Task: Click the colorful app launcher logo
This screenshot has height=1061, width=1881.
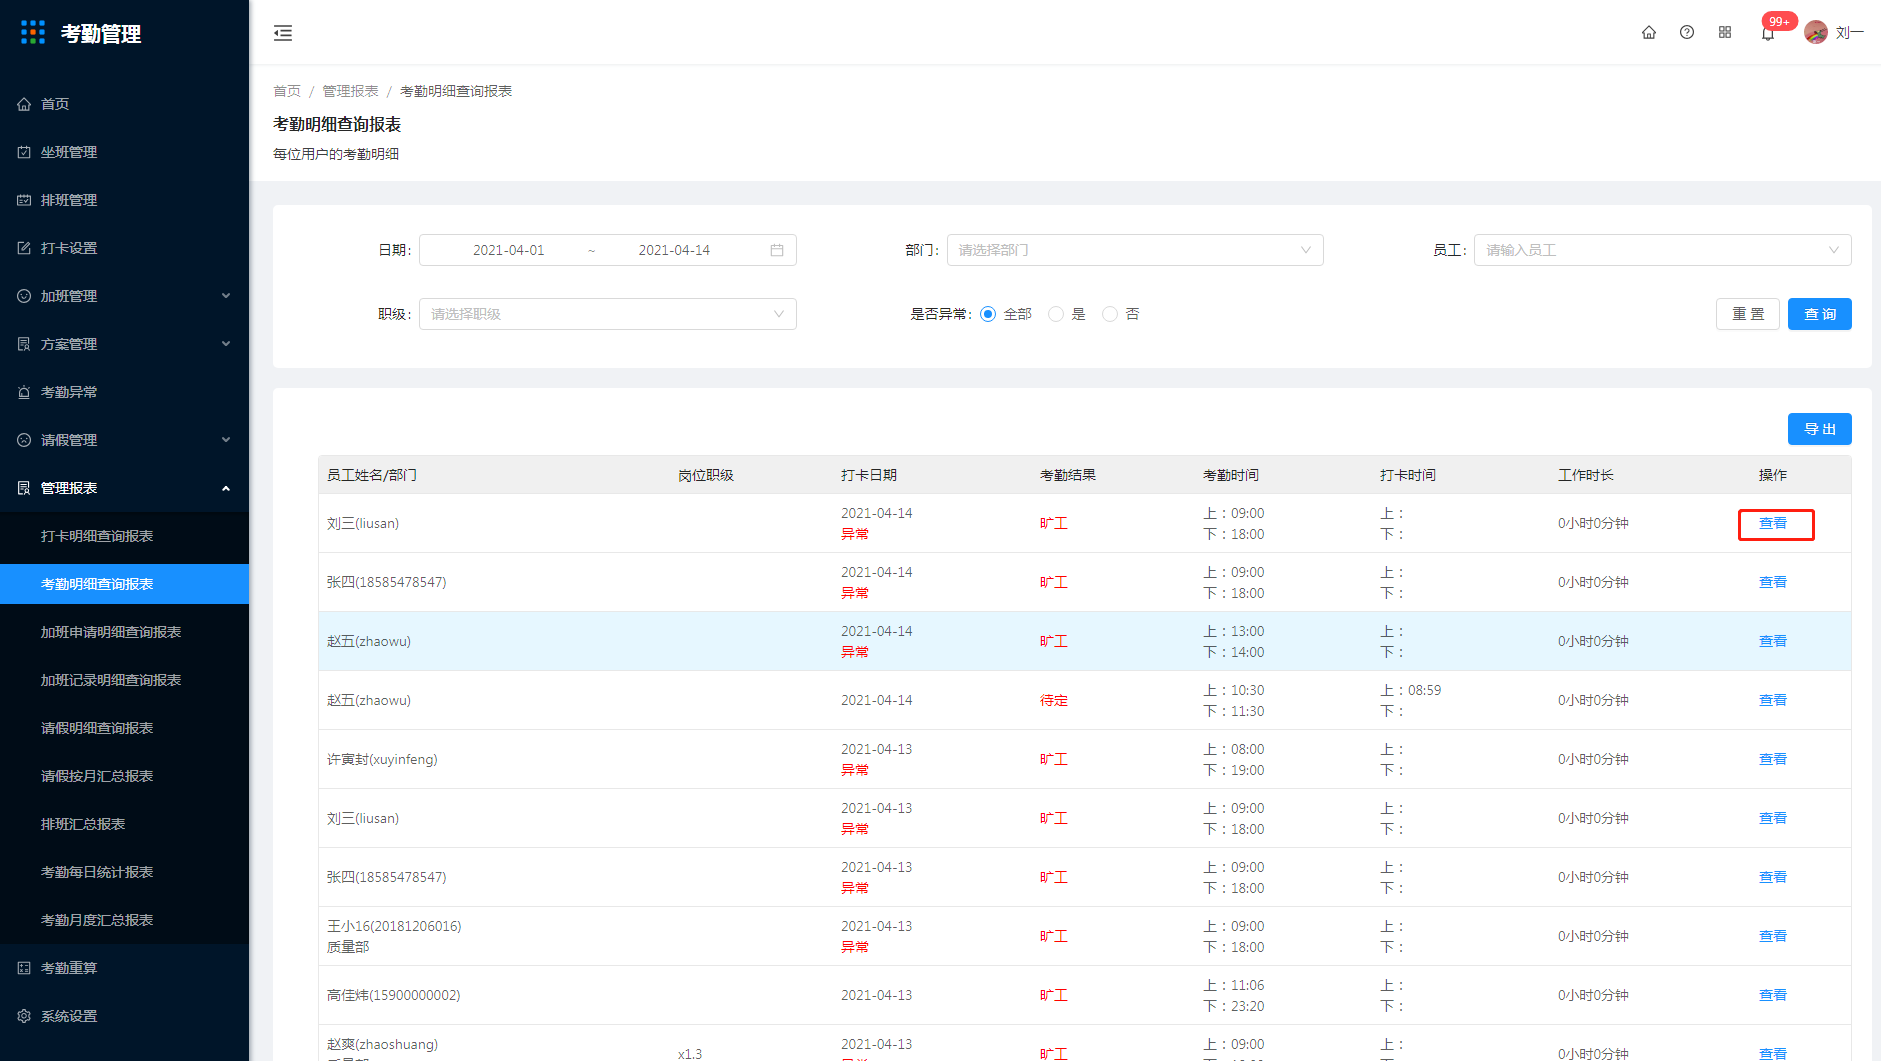Action: coord(33,33)
